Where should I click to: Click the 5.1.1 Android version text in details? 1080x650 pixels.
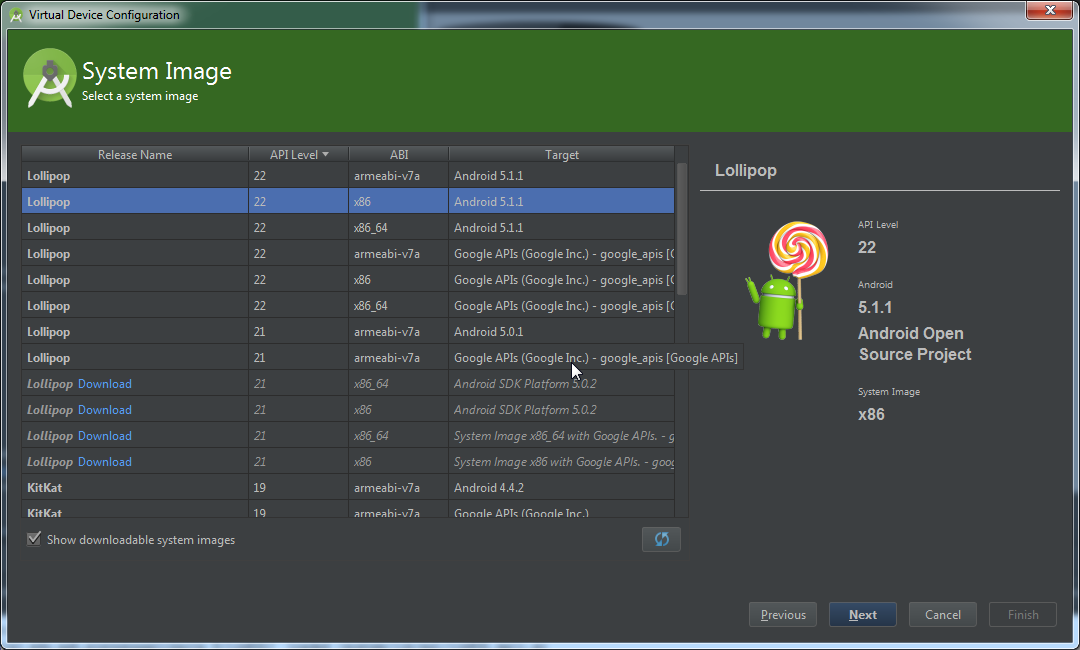click(875, 307)
